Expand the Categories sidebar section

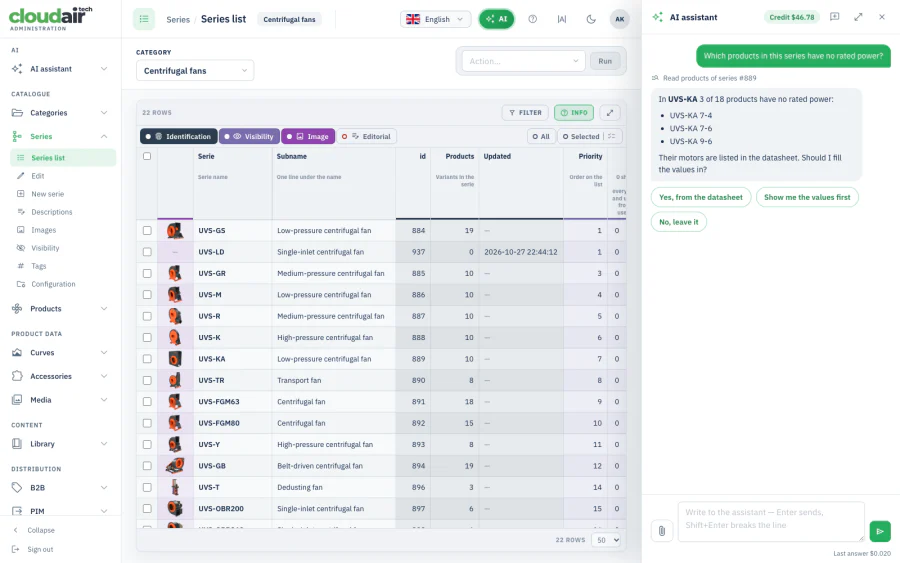click(60, 113)
